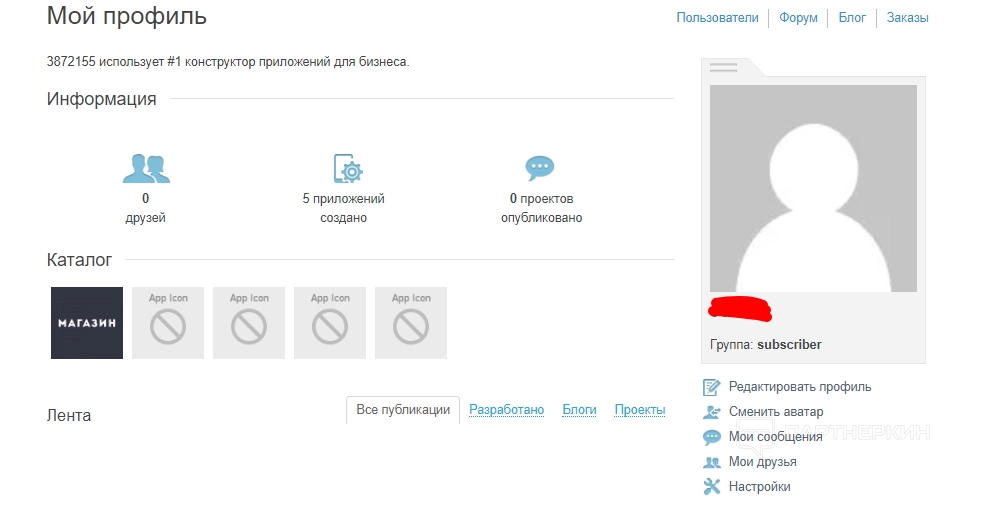
Task: Switch to the Разработано tab
Action: pos(507,410)
